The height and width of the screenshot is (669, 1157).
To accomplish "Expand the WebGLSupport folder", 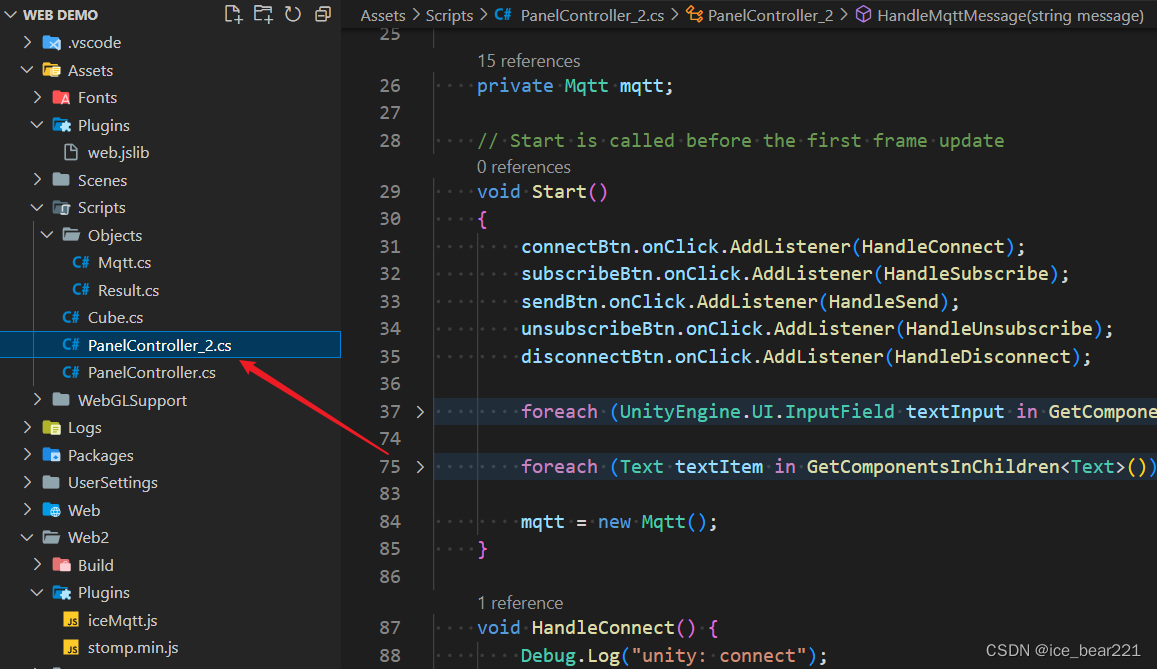I will point(38,400).
